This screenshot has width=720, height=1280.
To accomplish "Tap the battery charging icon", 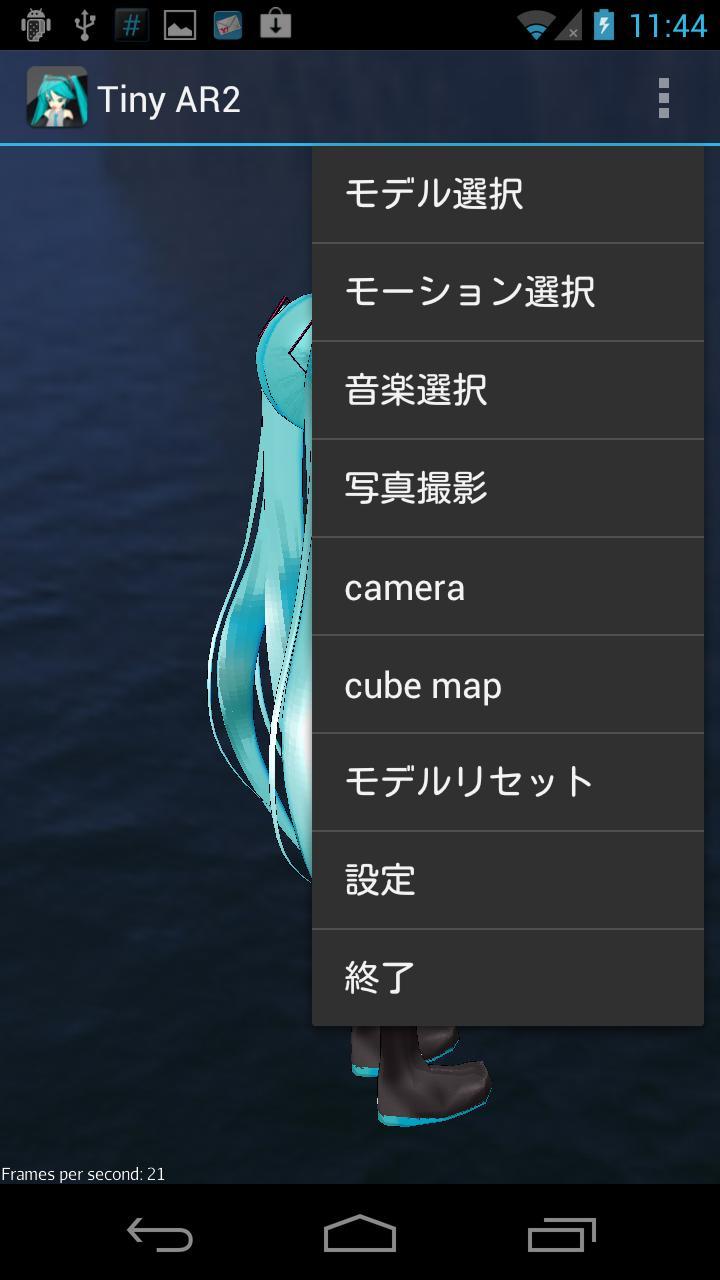I will [604, 25].
